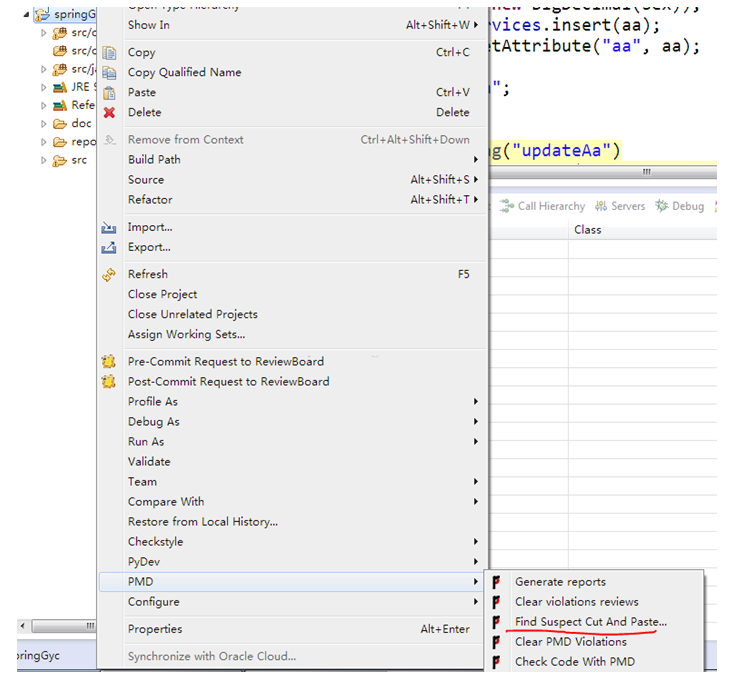Screen dimensions: 734x675
Task: Click the Class column header
Action: pyautogui.click(x=643, y=230)
